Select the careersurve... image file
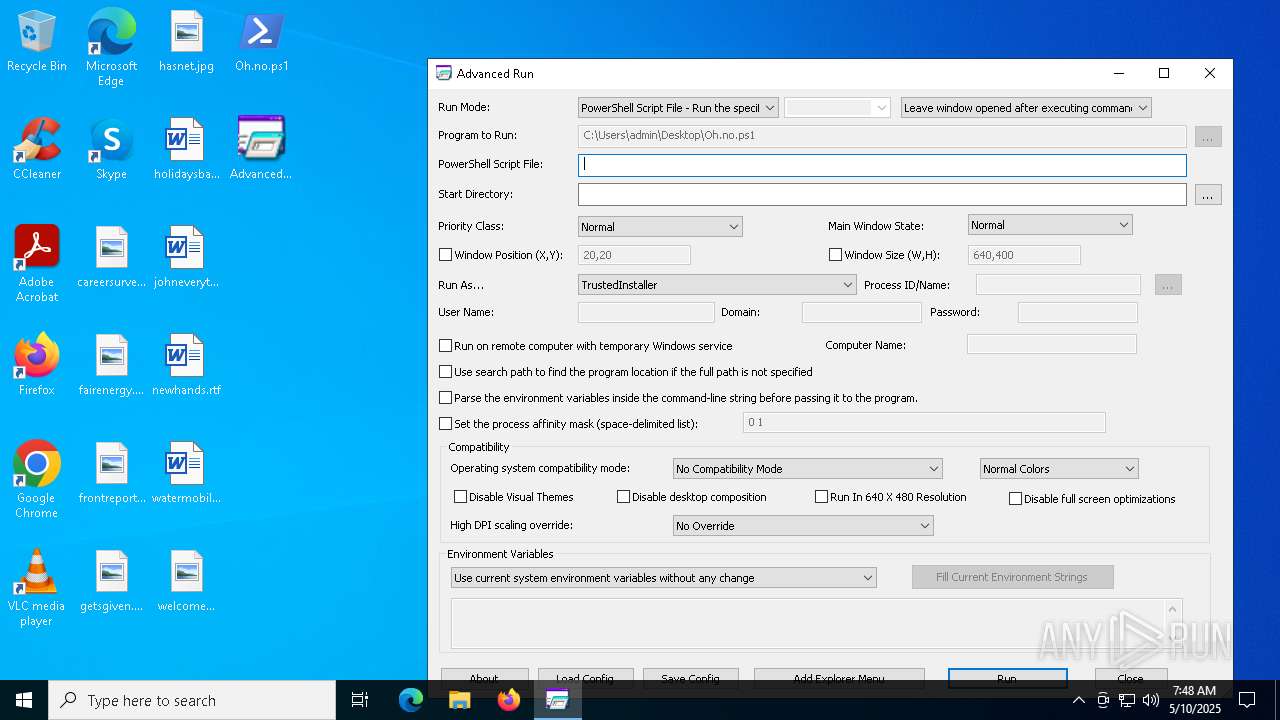This screenshot has height=720, width=1280. tap(111, 257)
